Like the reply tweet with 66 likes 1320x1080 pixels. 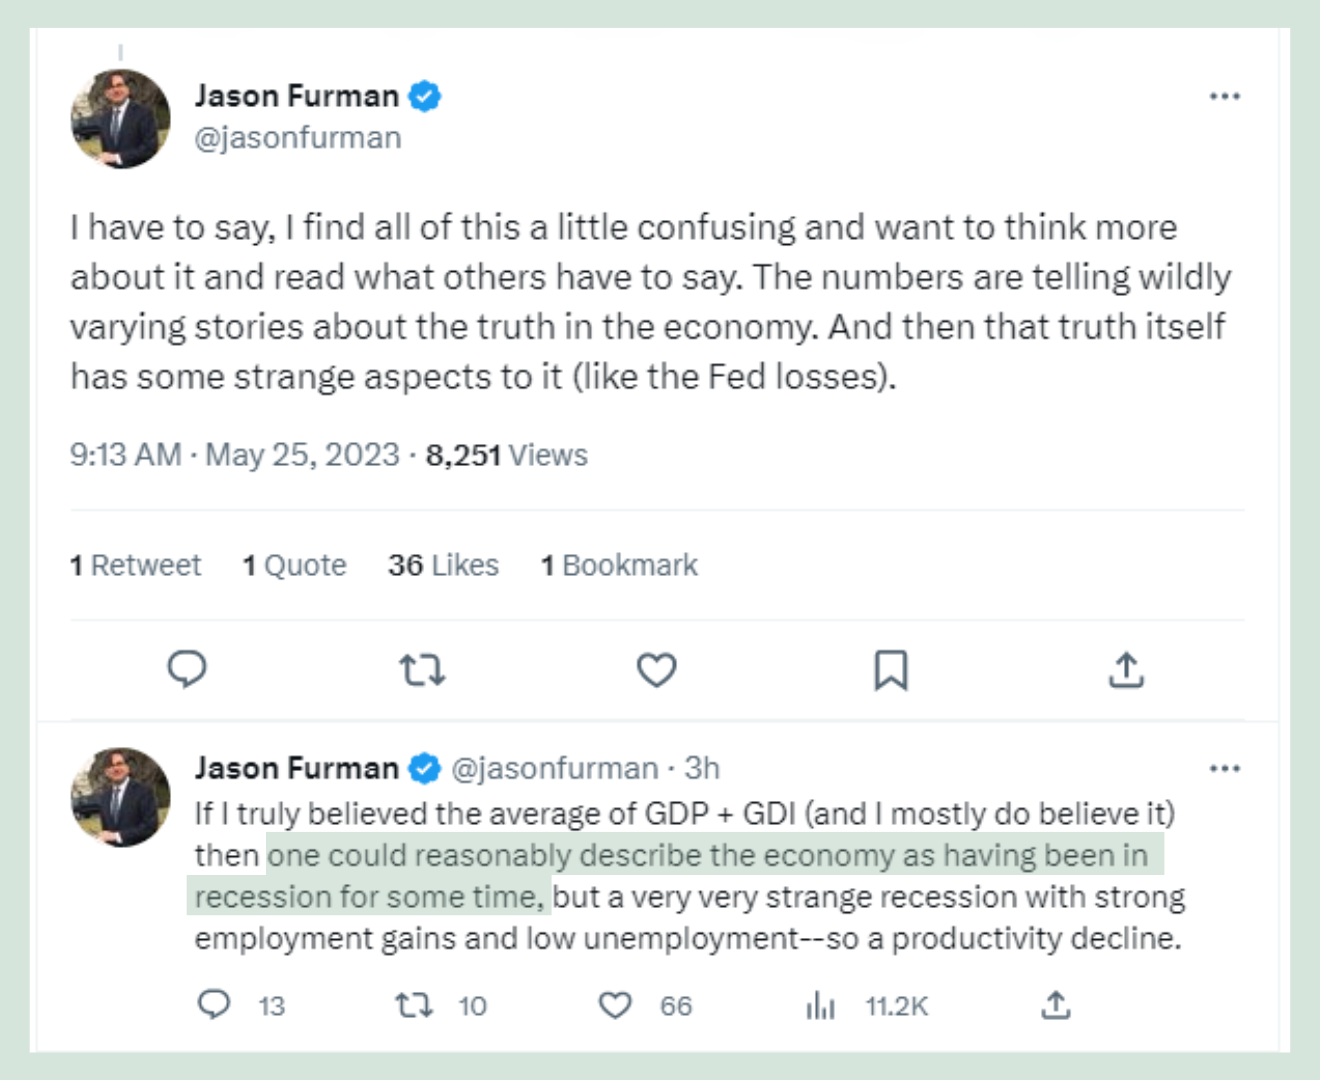click(615, 1005)
